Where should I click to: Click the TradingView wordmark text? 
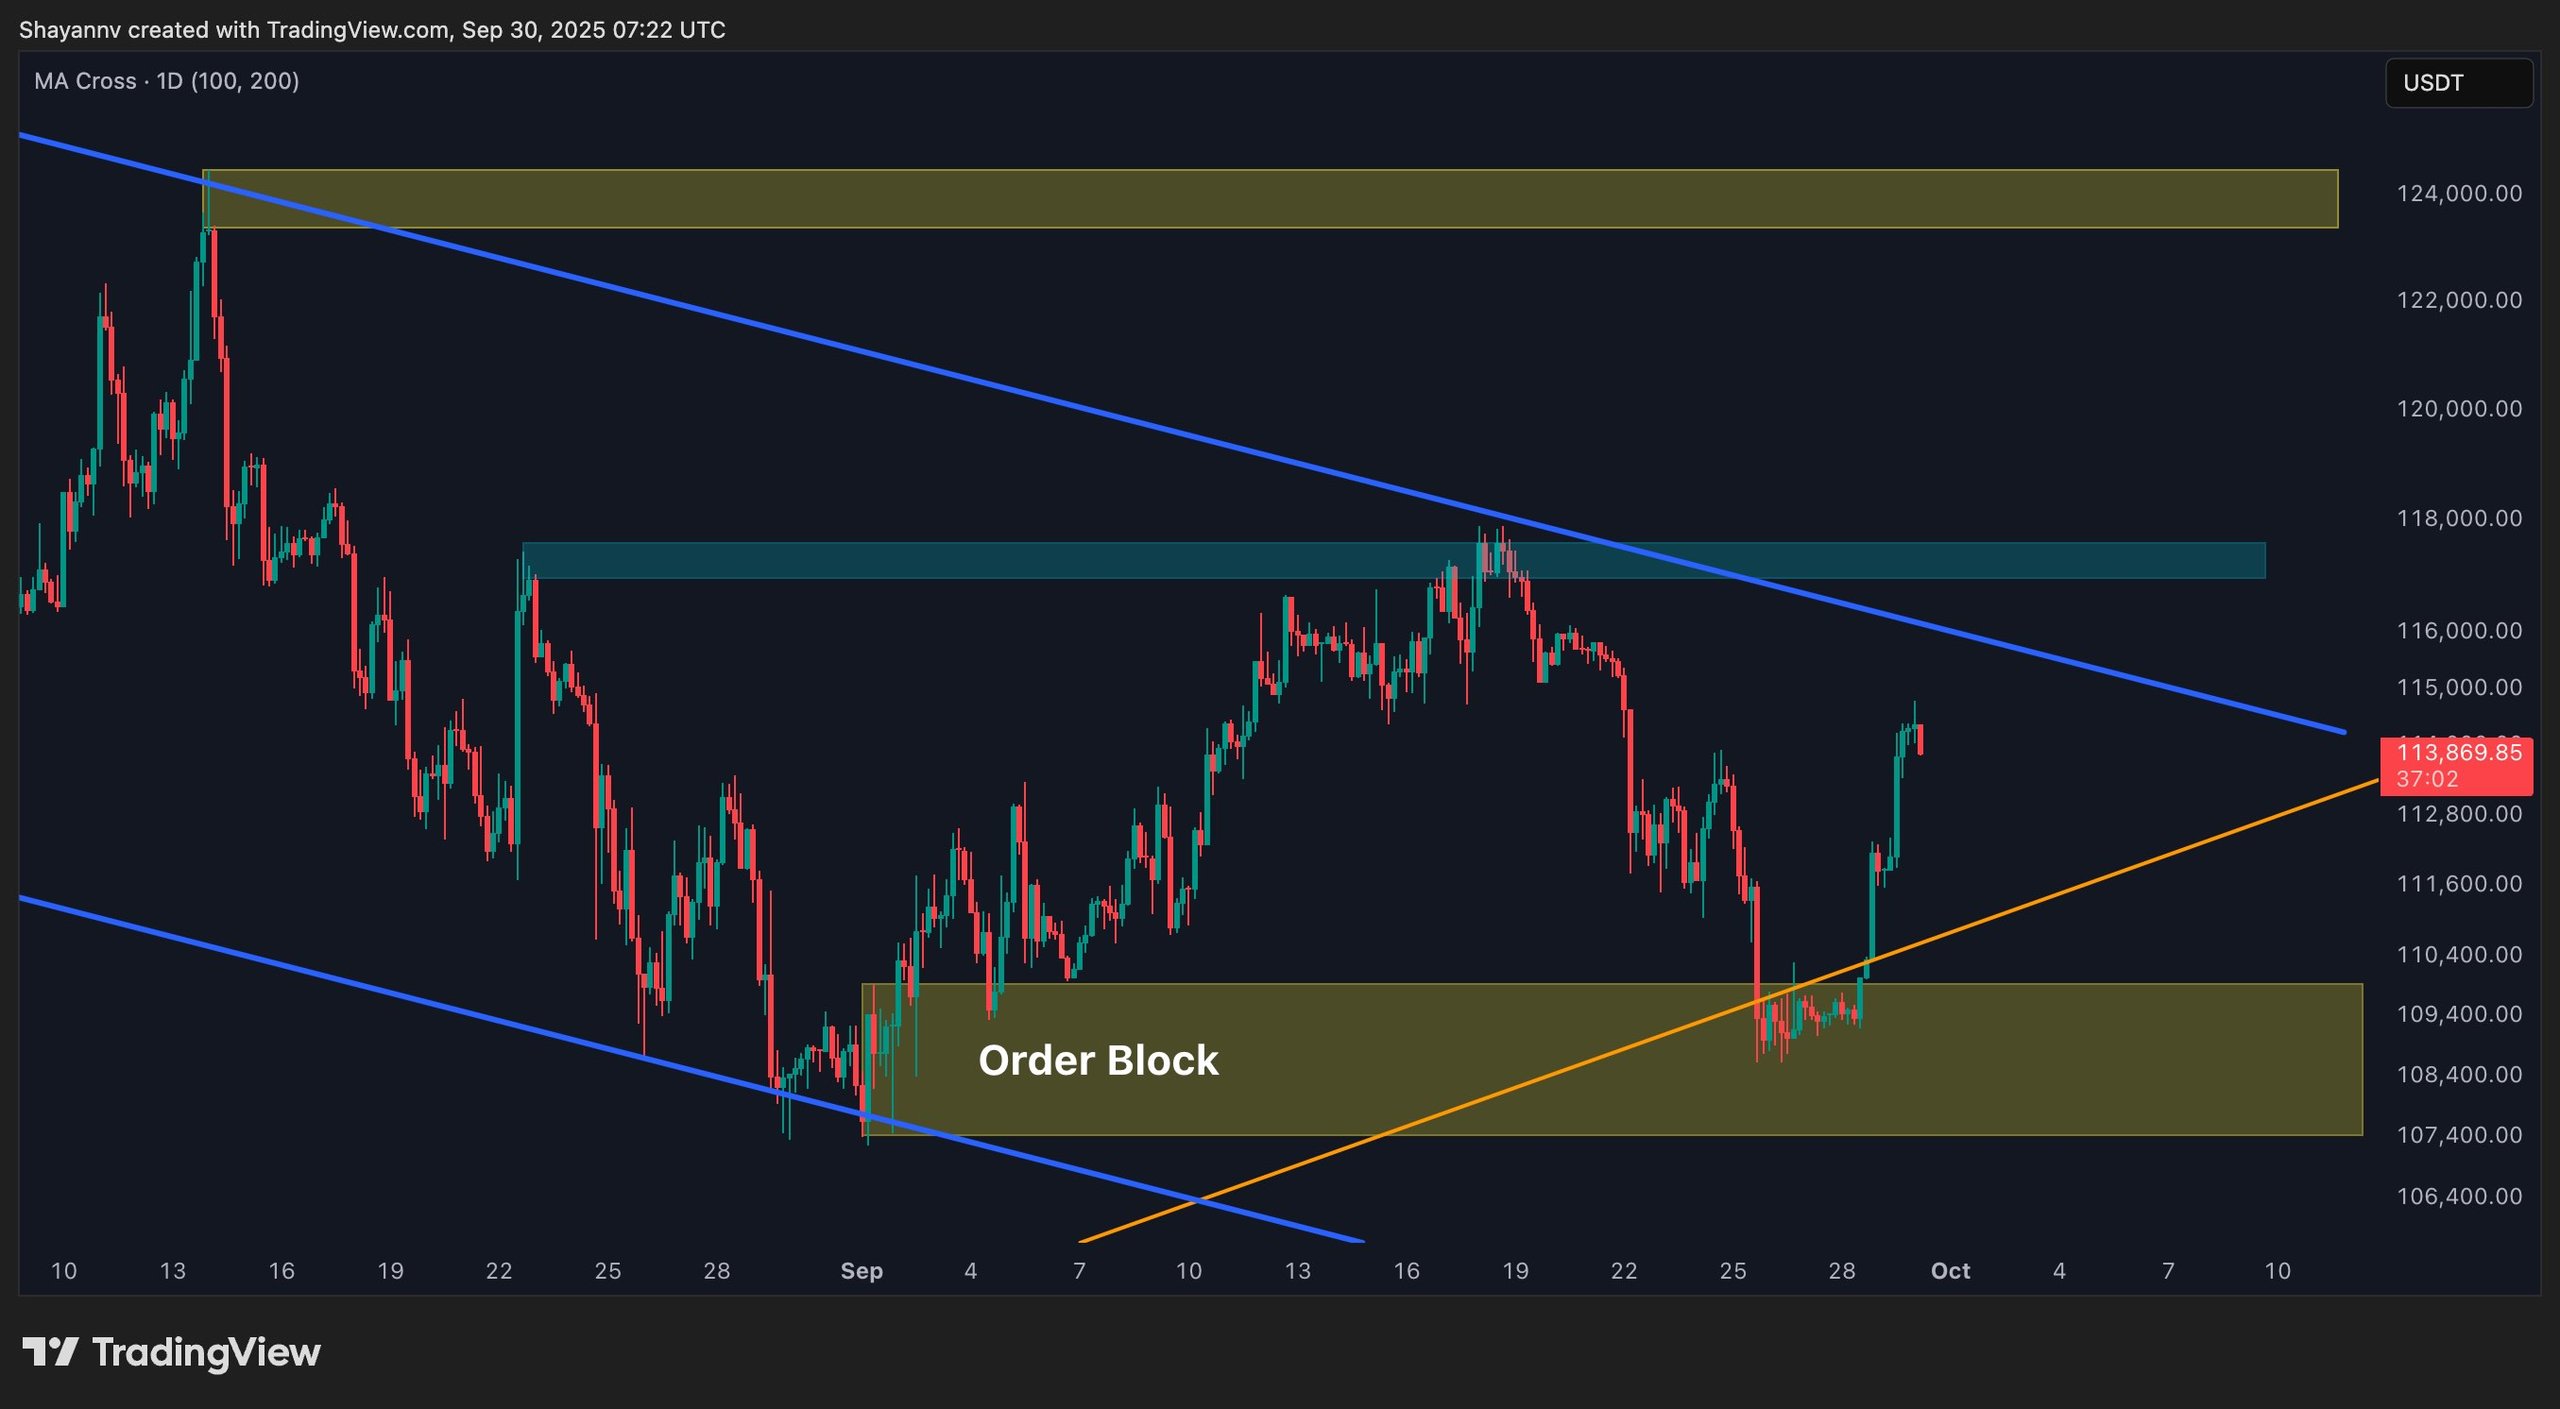pyautogui.click(x=206, y=1352)
